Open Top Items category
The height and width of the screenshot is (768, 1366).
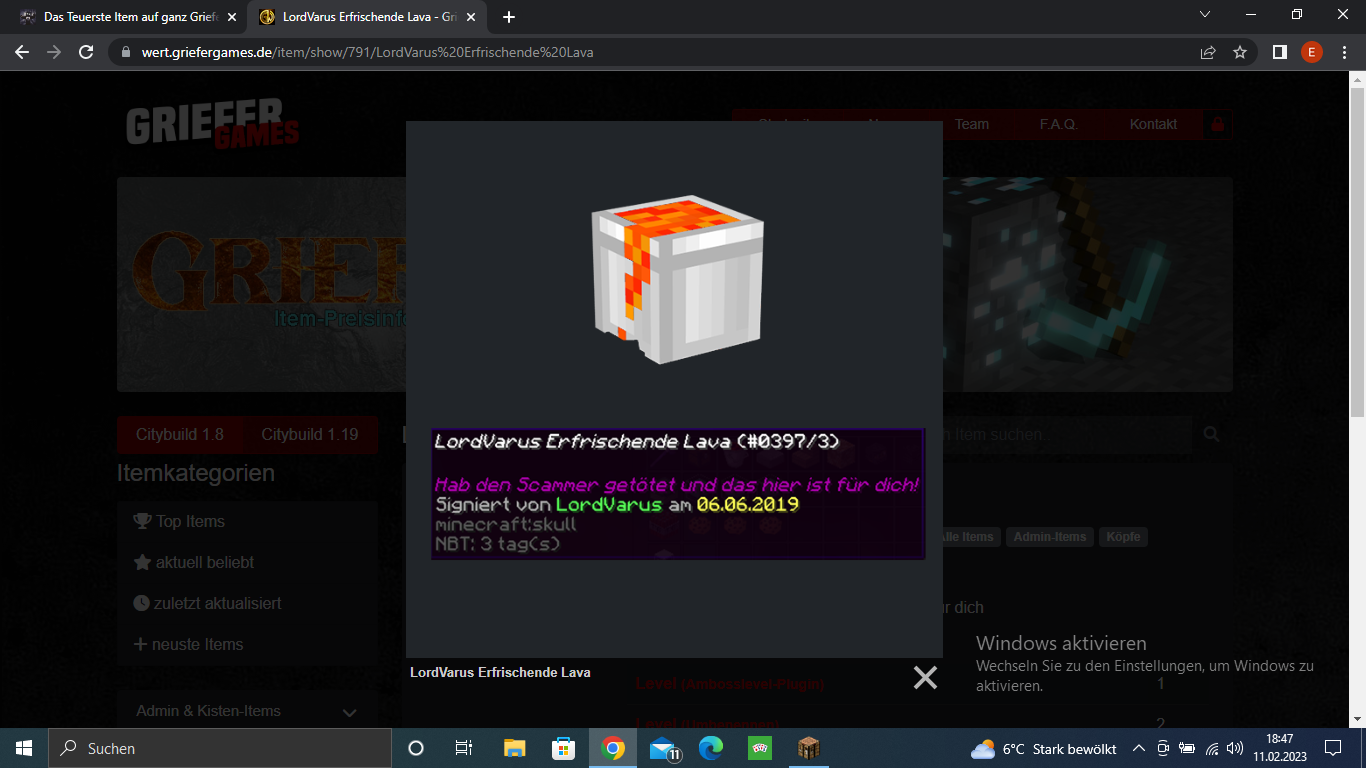pyautogui.click(x=180, y=521)
